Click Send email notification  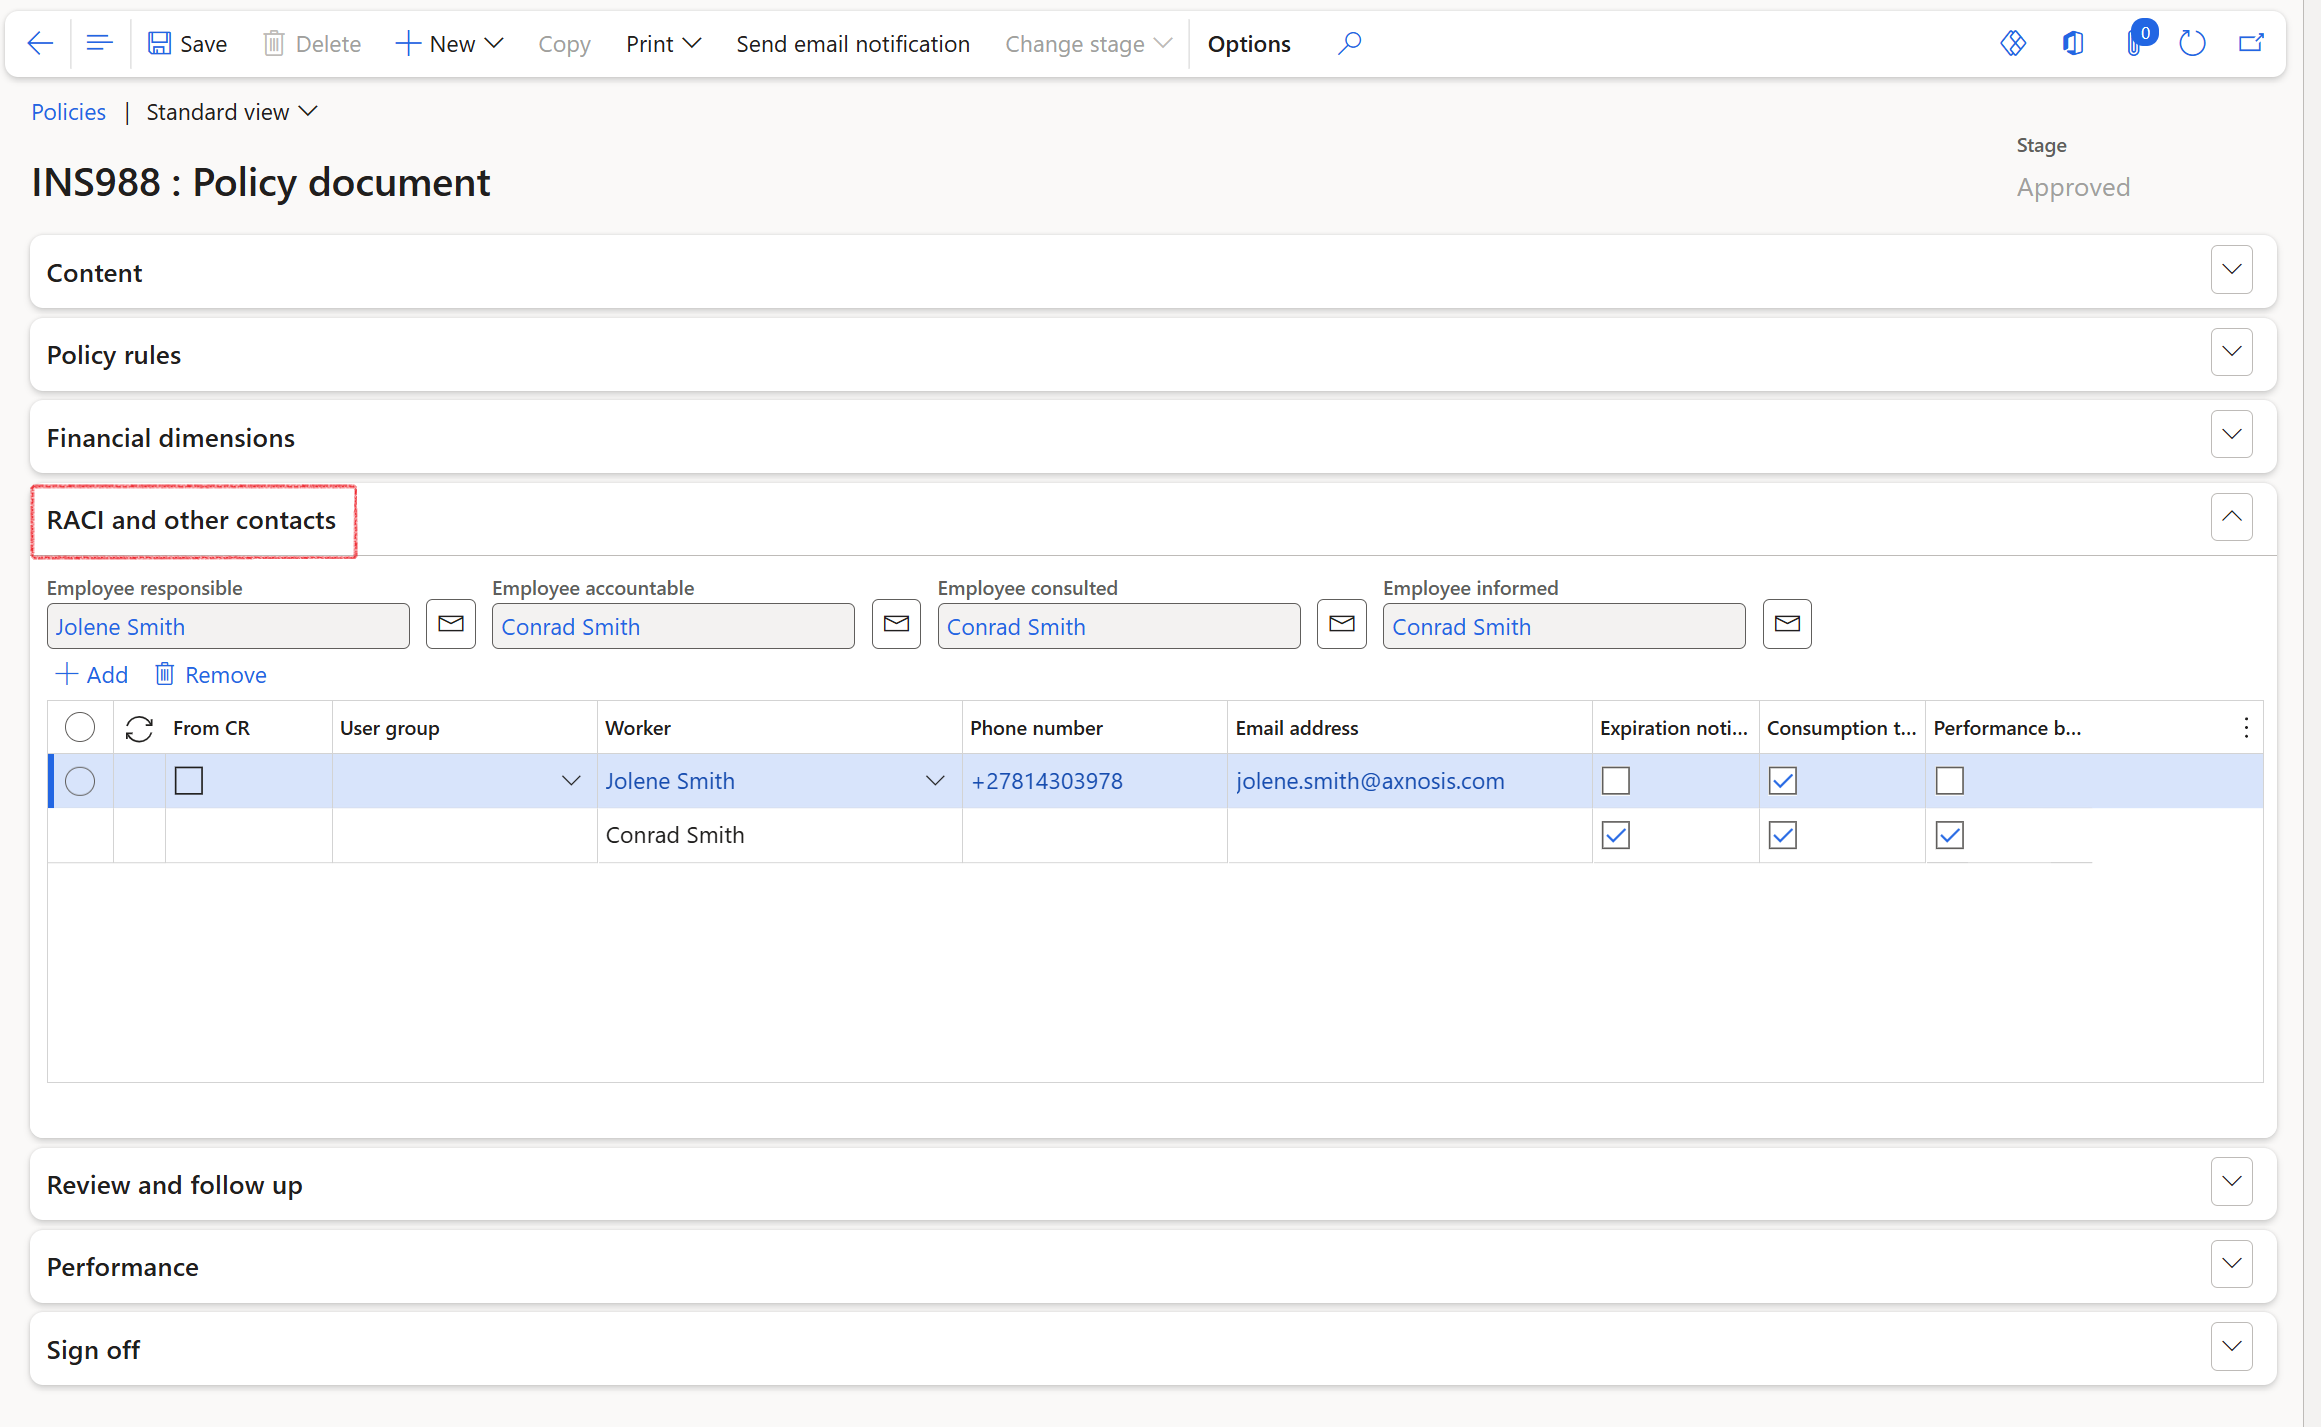click(853, 43)
